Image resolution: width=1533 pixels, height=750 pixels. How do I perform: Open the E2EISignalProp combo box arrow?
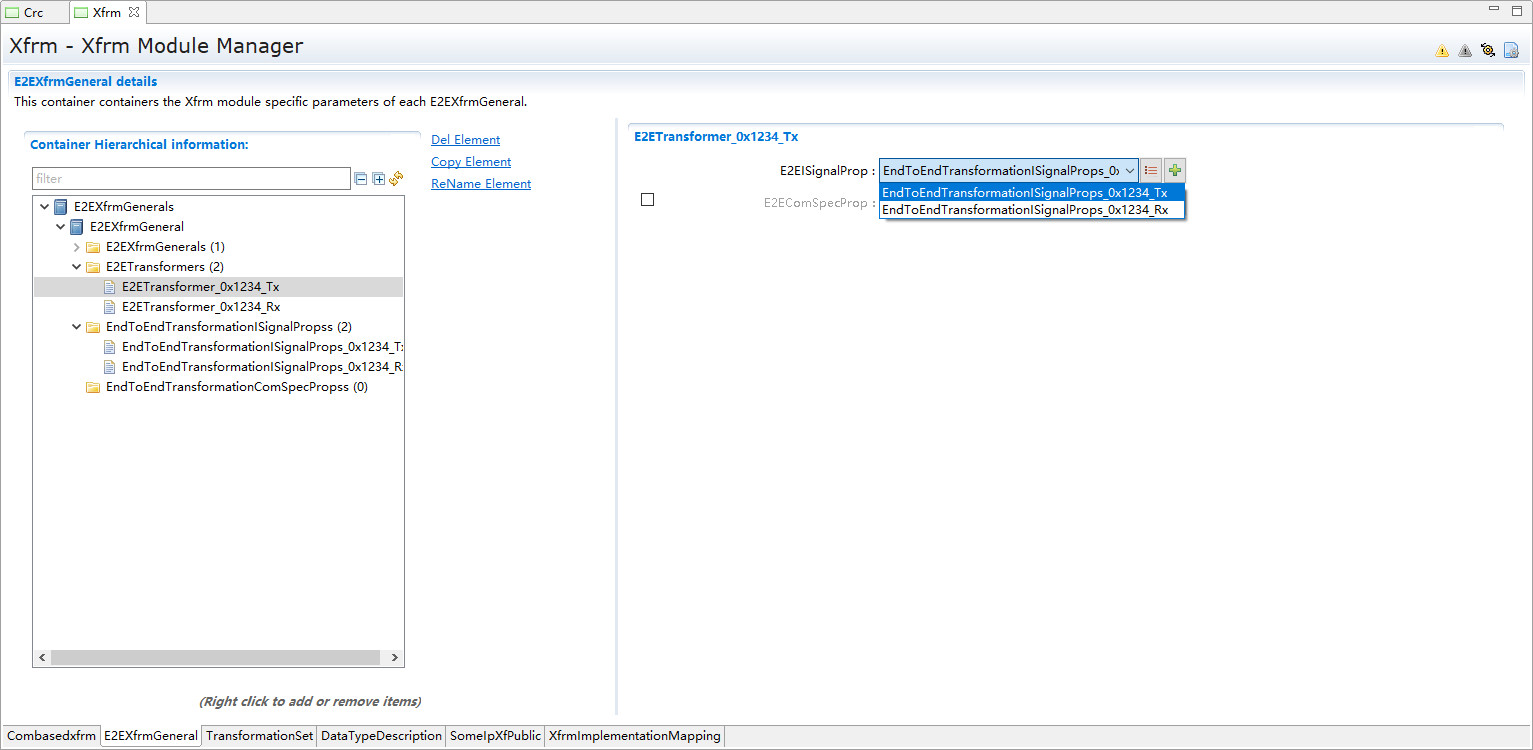click(x=1128, y=171)
